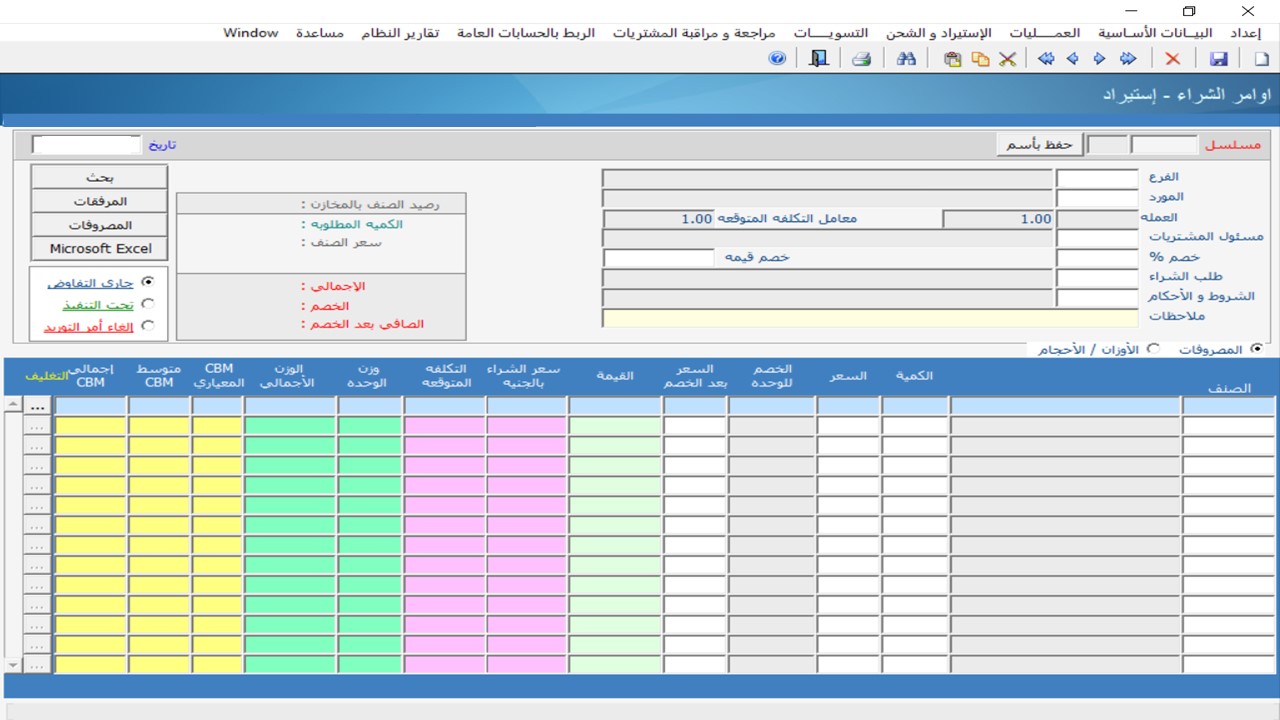Click the New blank document icon

tap(1261, 59)
